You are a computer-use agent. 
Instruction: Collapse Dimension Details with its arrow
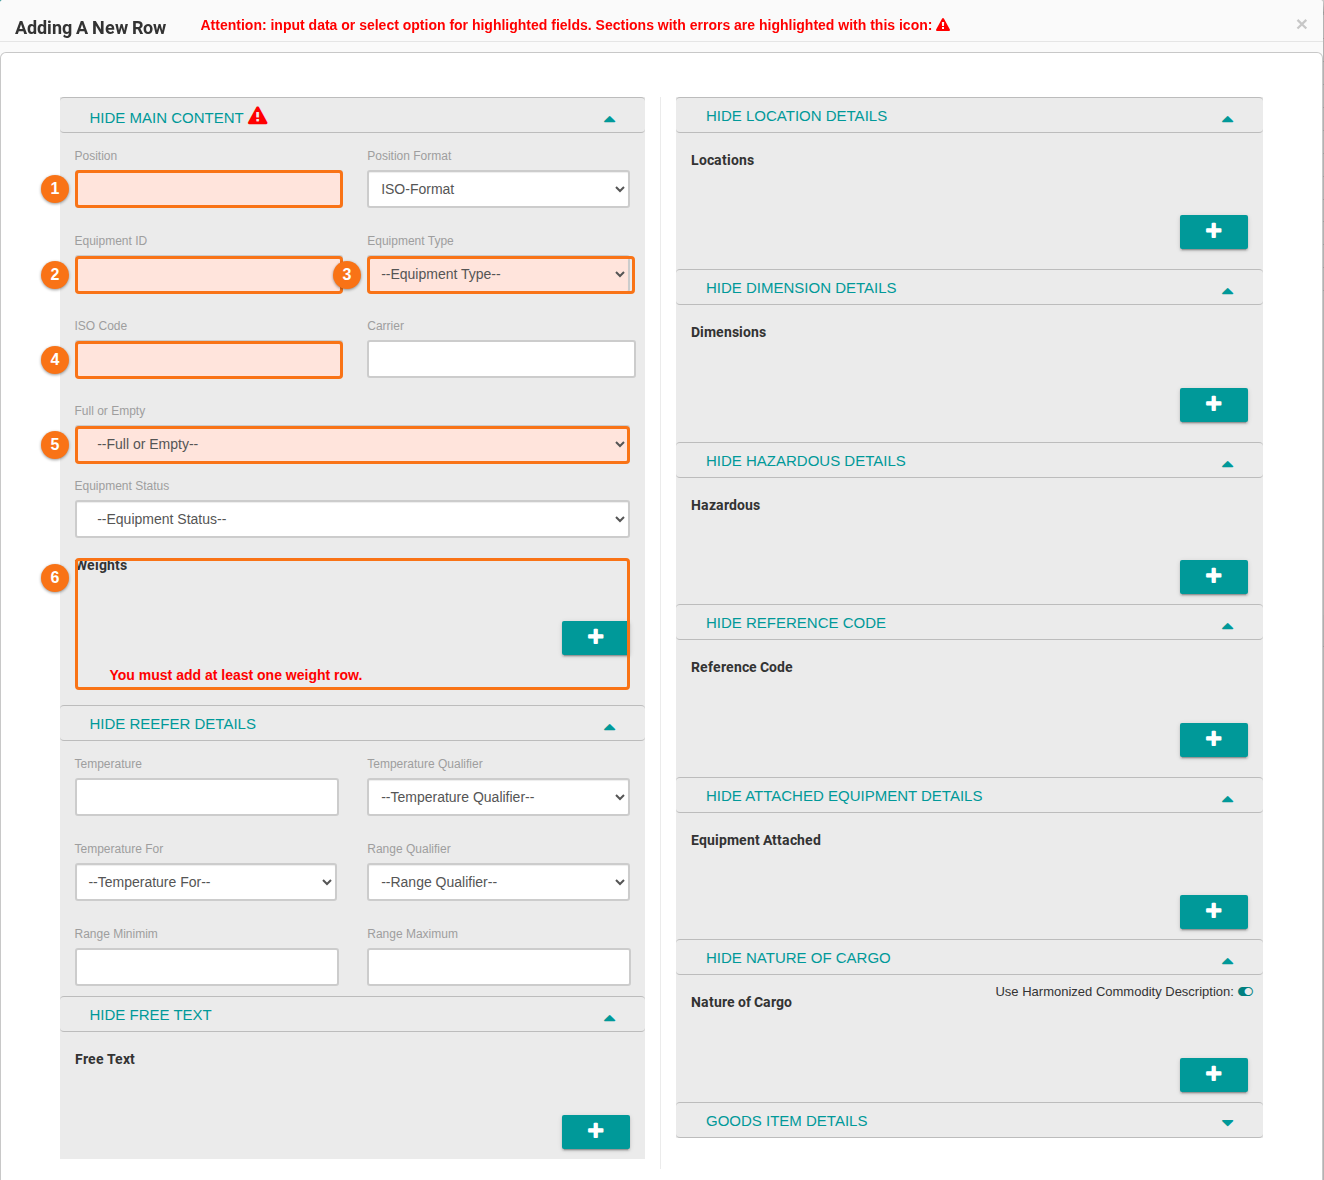click(1228, 291)
